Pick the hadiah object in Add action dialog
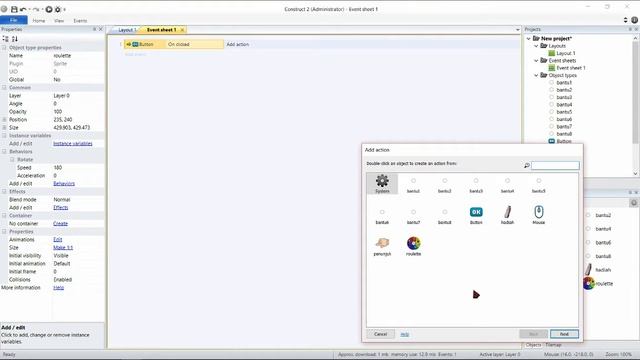 (507, 215)
